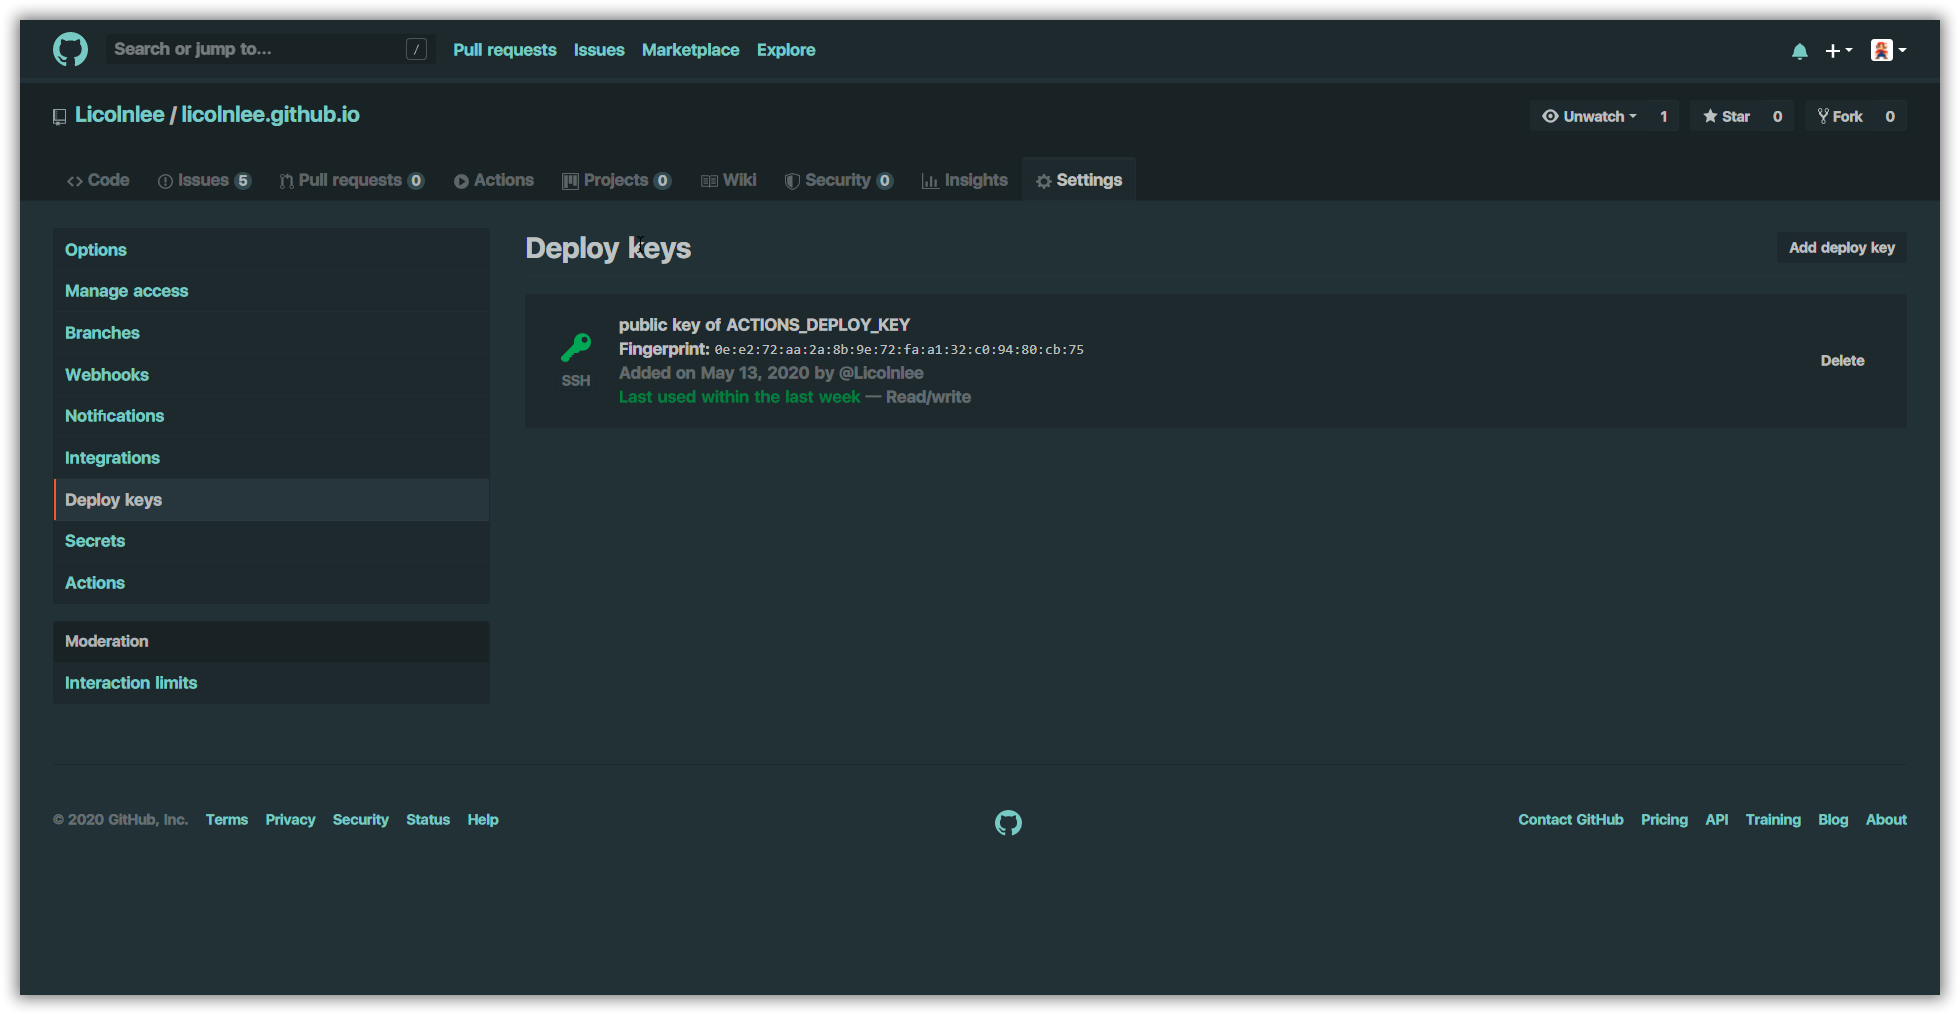Go to Marketplace
The width and height of the screenshot is (1960, 1015).
coord(690,50)
